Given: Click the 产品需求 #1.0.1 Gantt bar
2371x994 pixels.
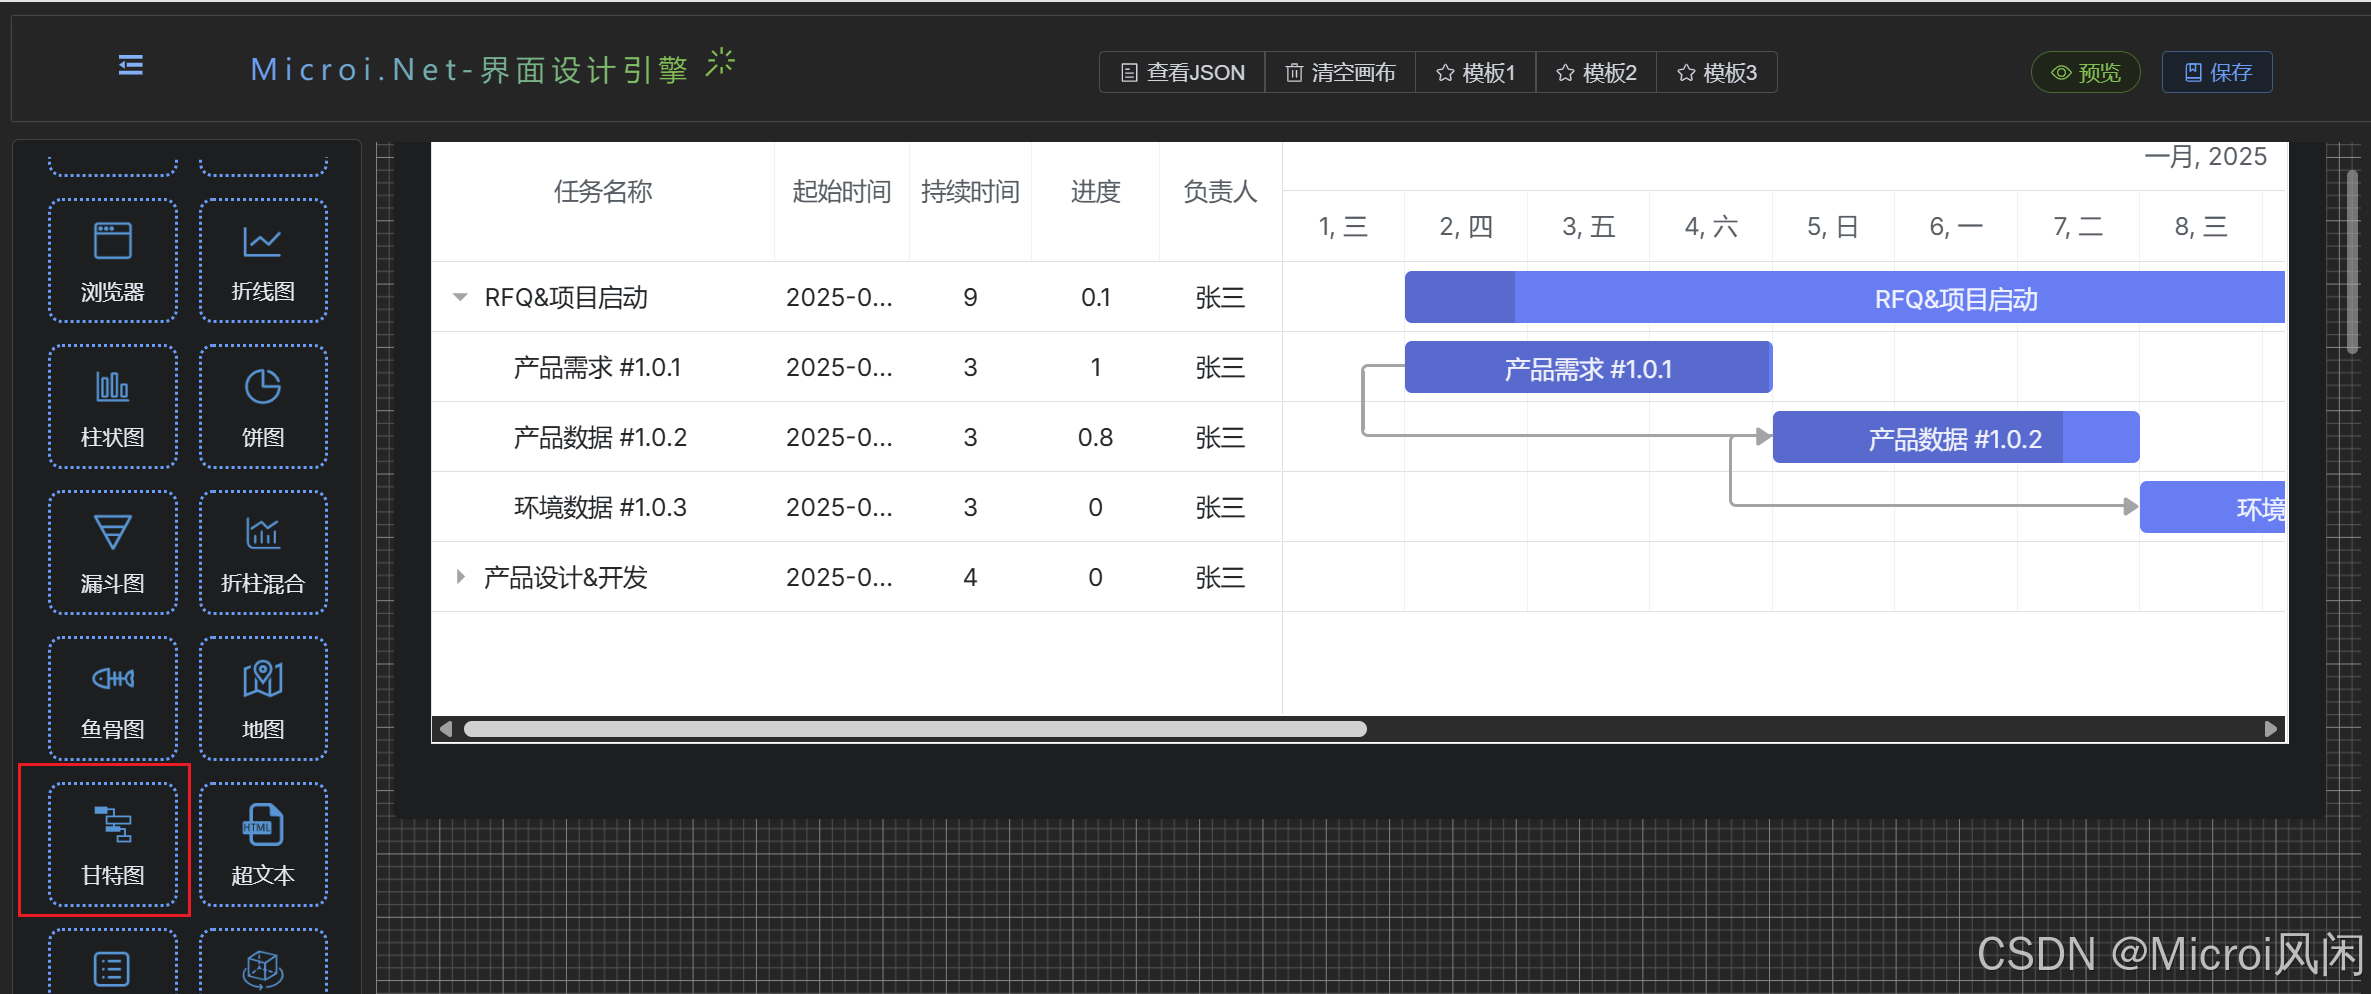Looking at the screenshot, I should 1588,367.
